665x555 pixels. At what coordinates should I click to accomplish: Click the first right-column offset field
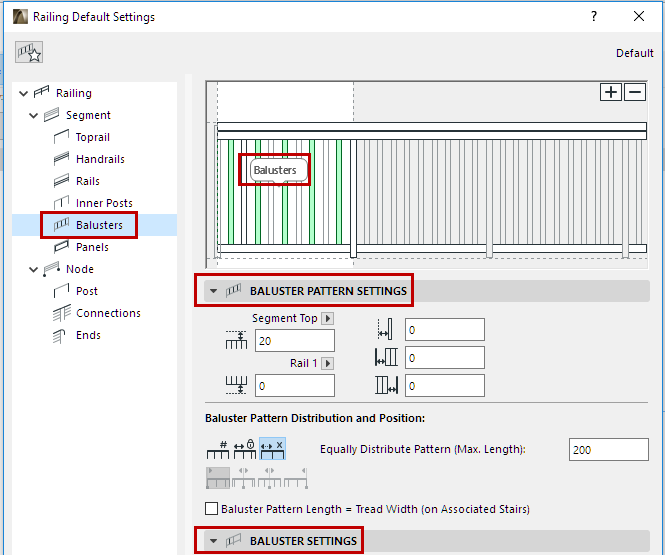pos(445,330)
